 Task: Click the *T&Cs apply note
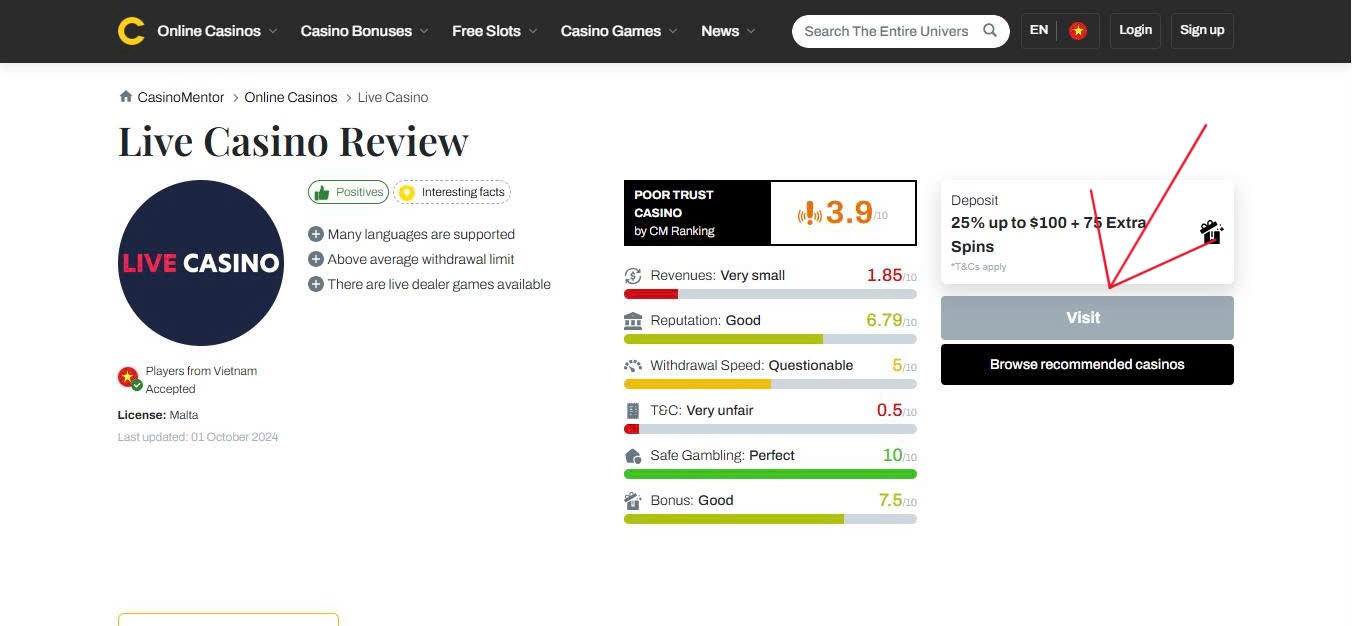[979, 267]
